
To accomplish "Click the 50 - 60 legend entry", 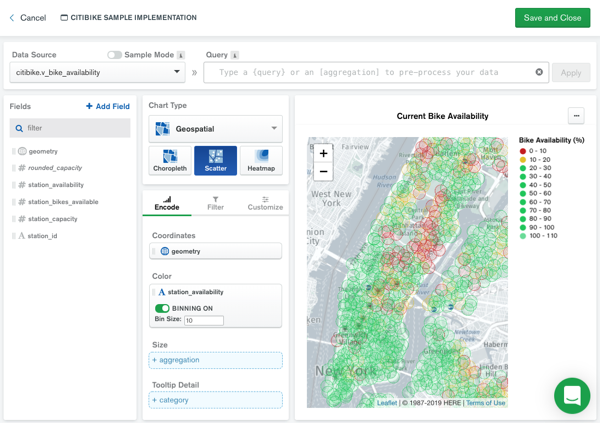I will [535, 193].
